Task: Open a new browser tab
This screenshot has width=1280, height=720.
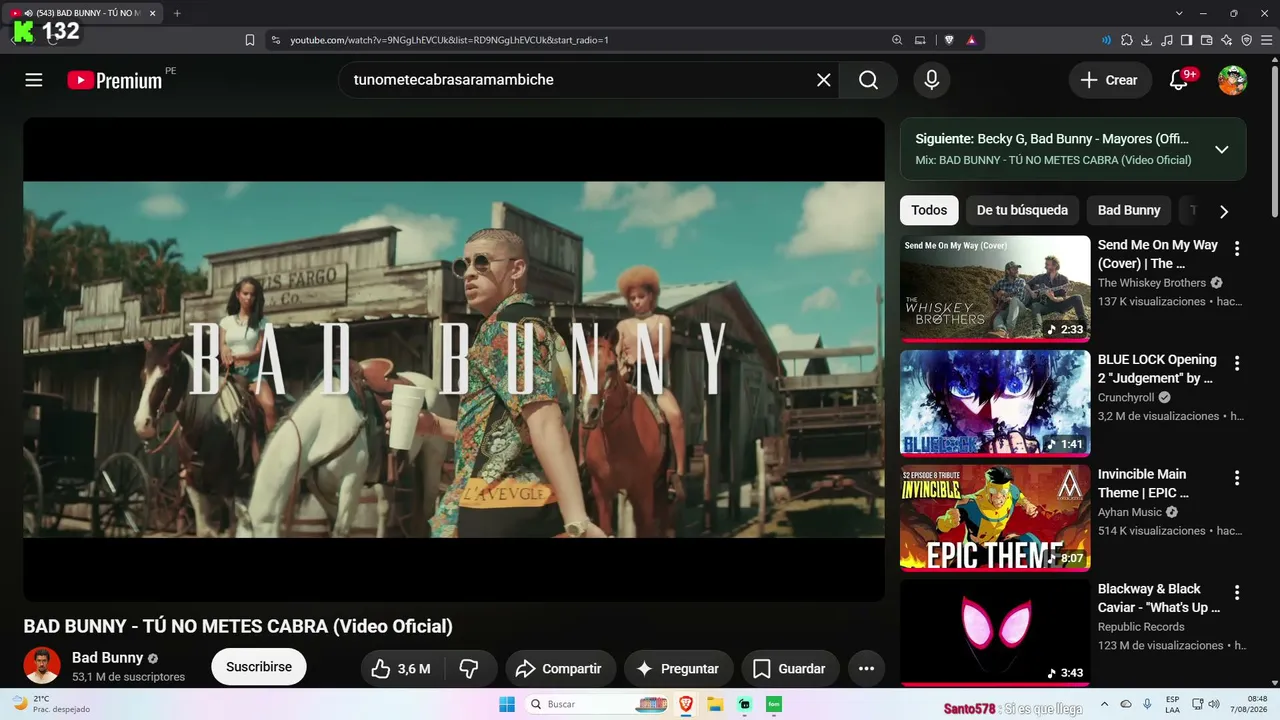Action: click(177, 13)
